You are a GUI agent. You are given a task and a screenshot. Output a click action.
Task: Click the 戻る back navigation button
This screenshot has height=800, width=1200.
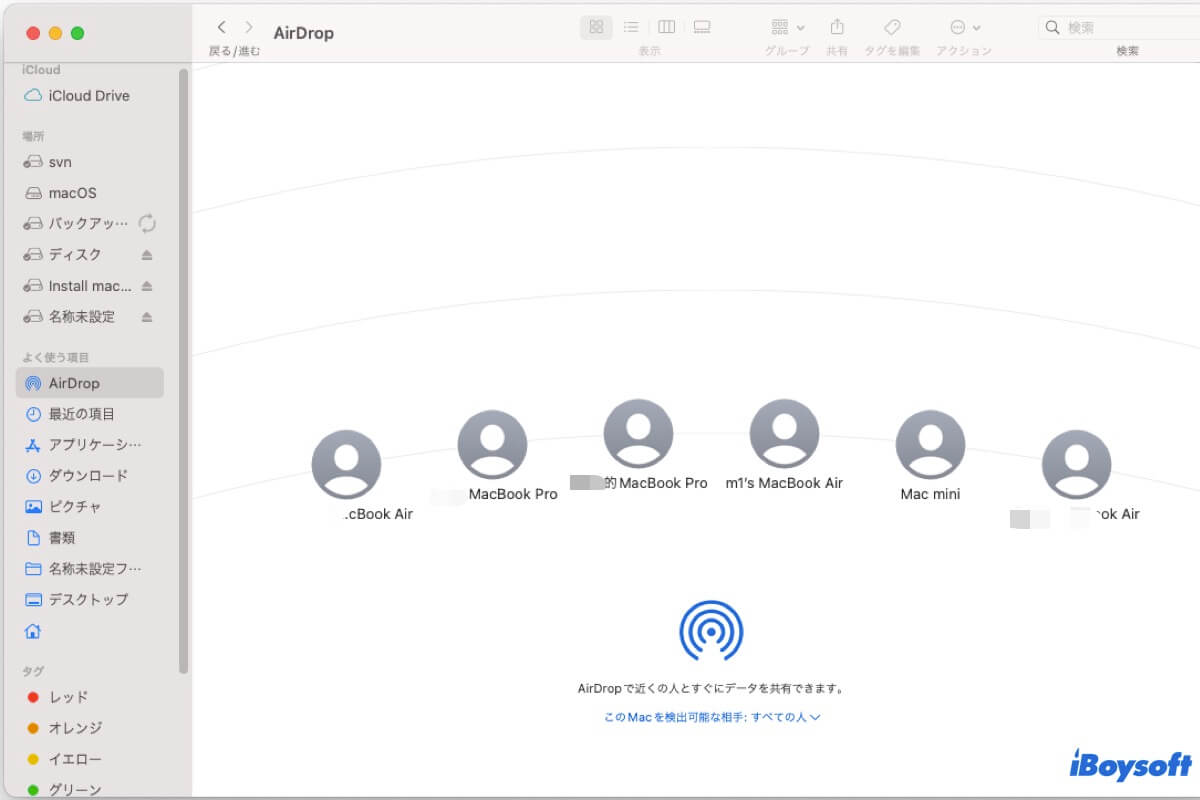pyautogui.click(x=221, y=27)
